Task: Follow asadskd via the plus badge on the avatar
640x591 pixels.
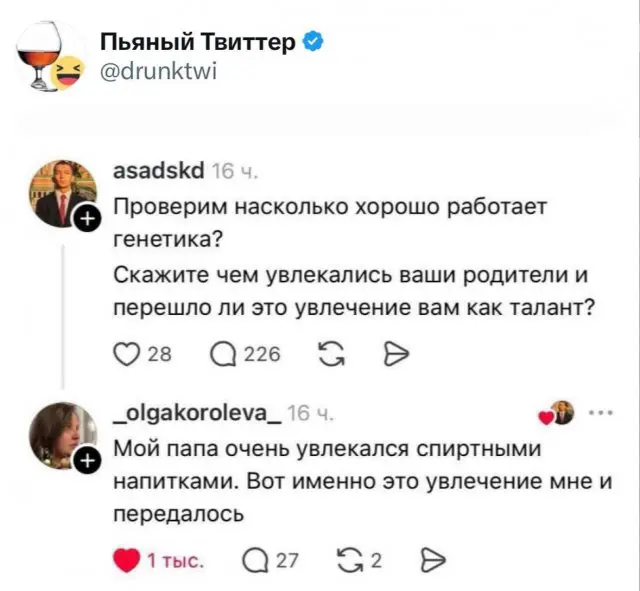Action: 87,219
